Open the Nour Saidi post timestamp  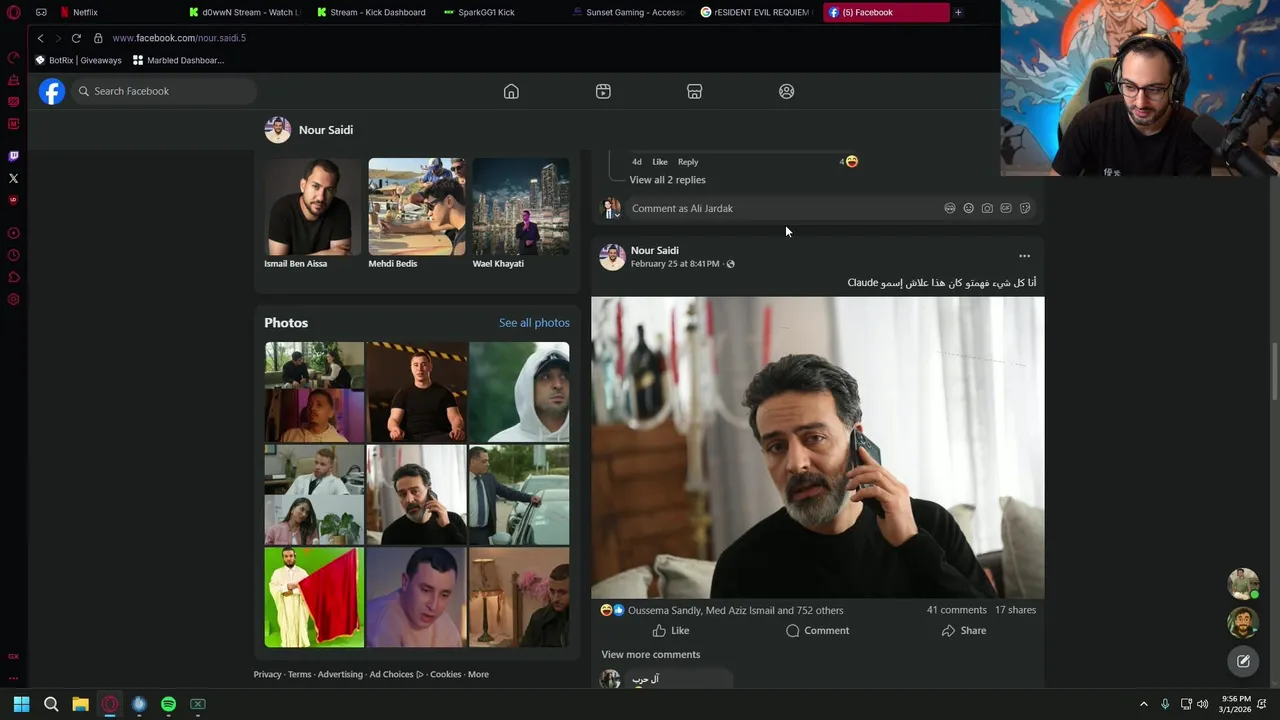tap(675, 264)
